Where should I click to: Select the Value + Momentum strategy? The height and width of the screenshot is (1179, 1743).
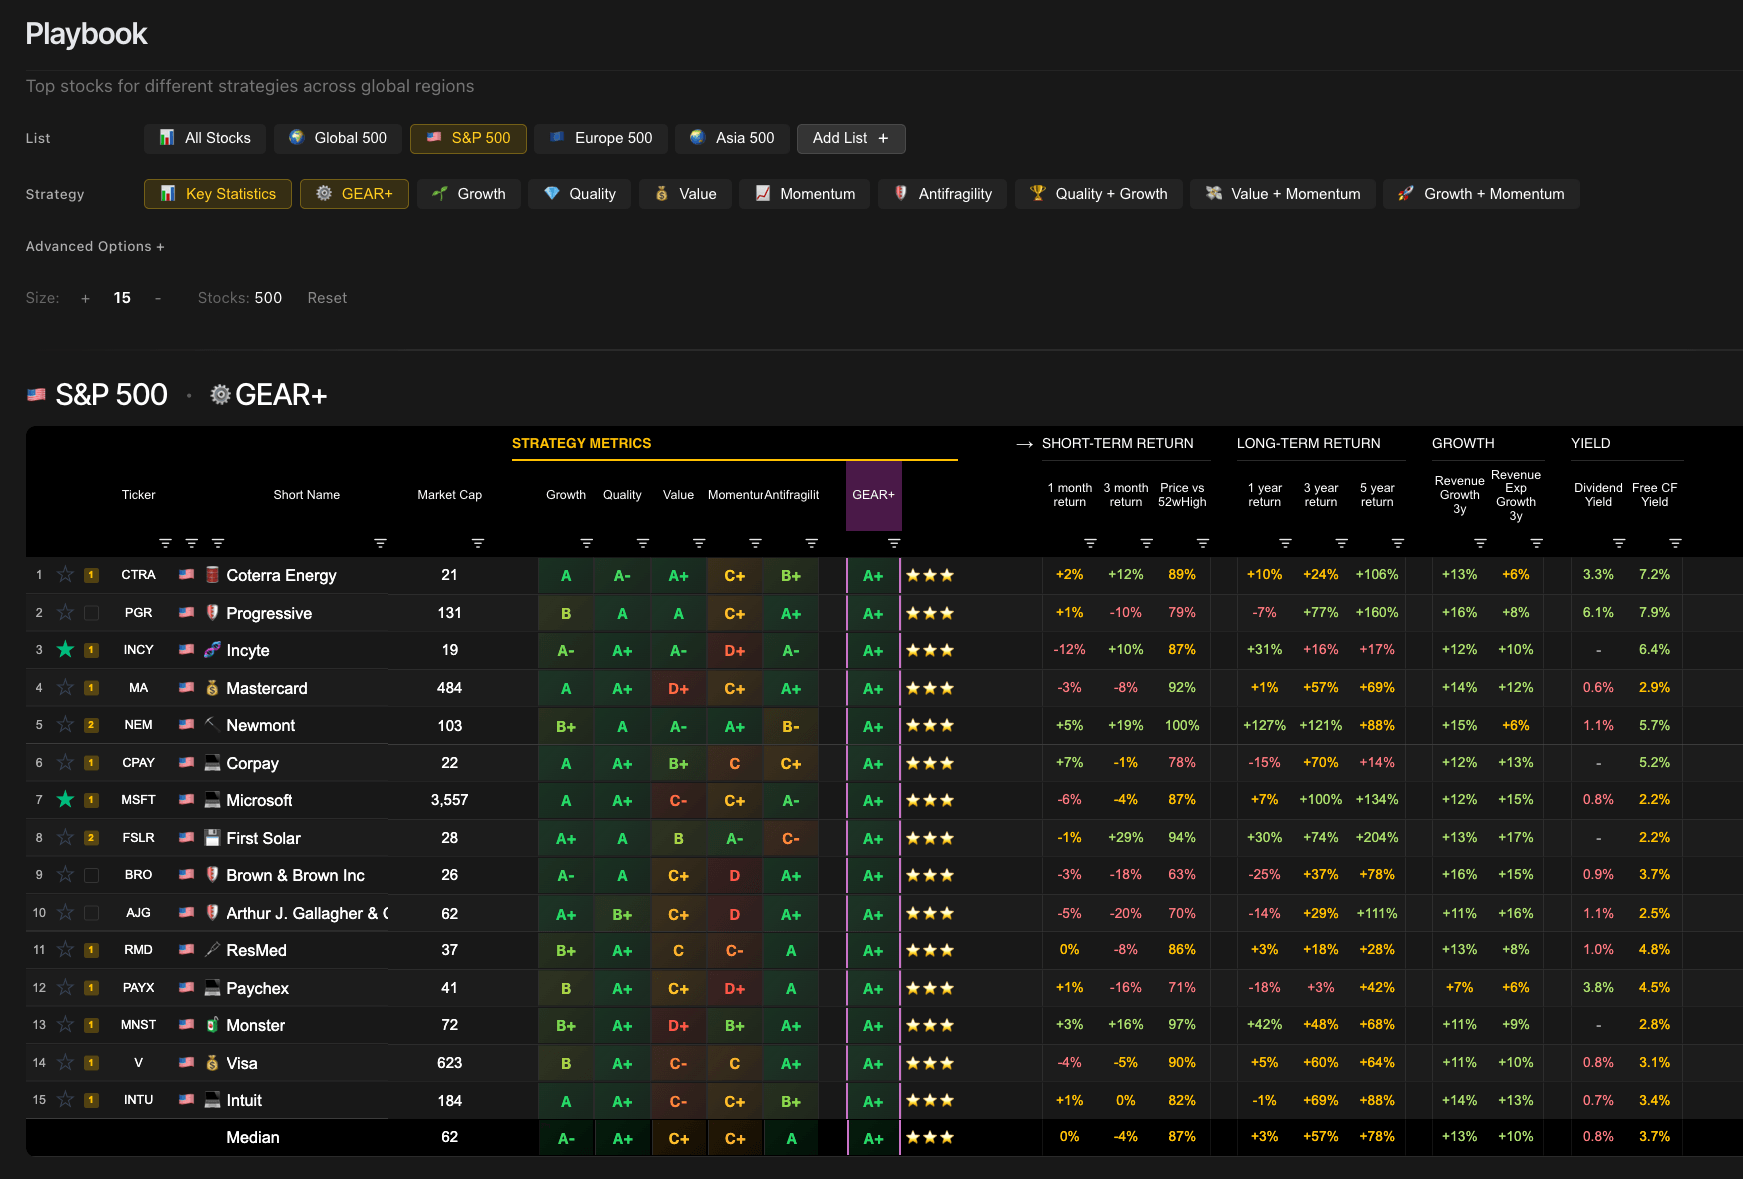(x=1282, y=193)
